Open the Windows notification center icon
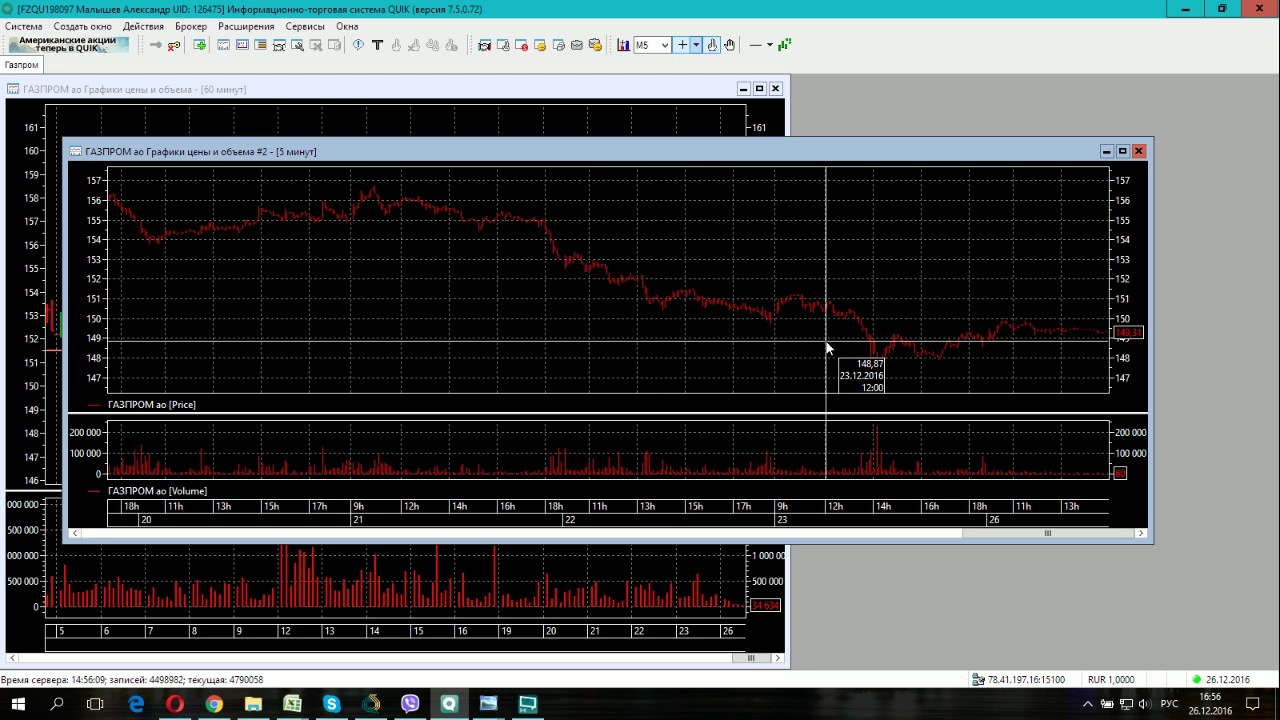The image size is (1280, 720). (x=1253, y=704)
